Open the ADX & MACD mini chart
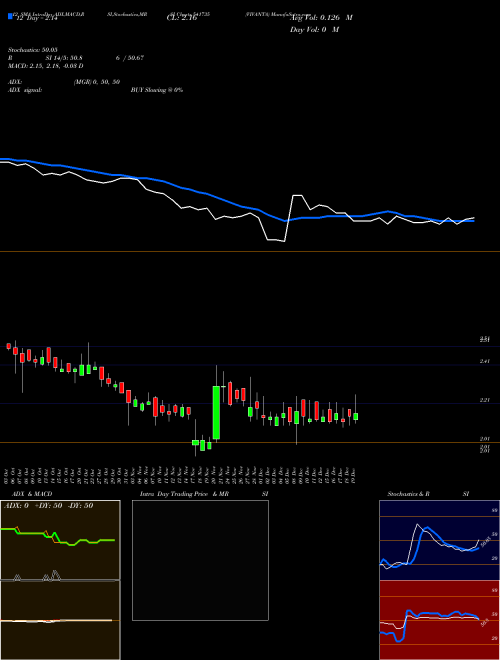The height and width of the screenshot is (660, 500). point(60,580)
